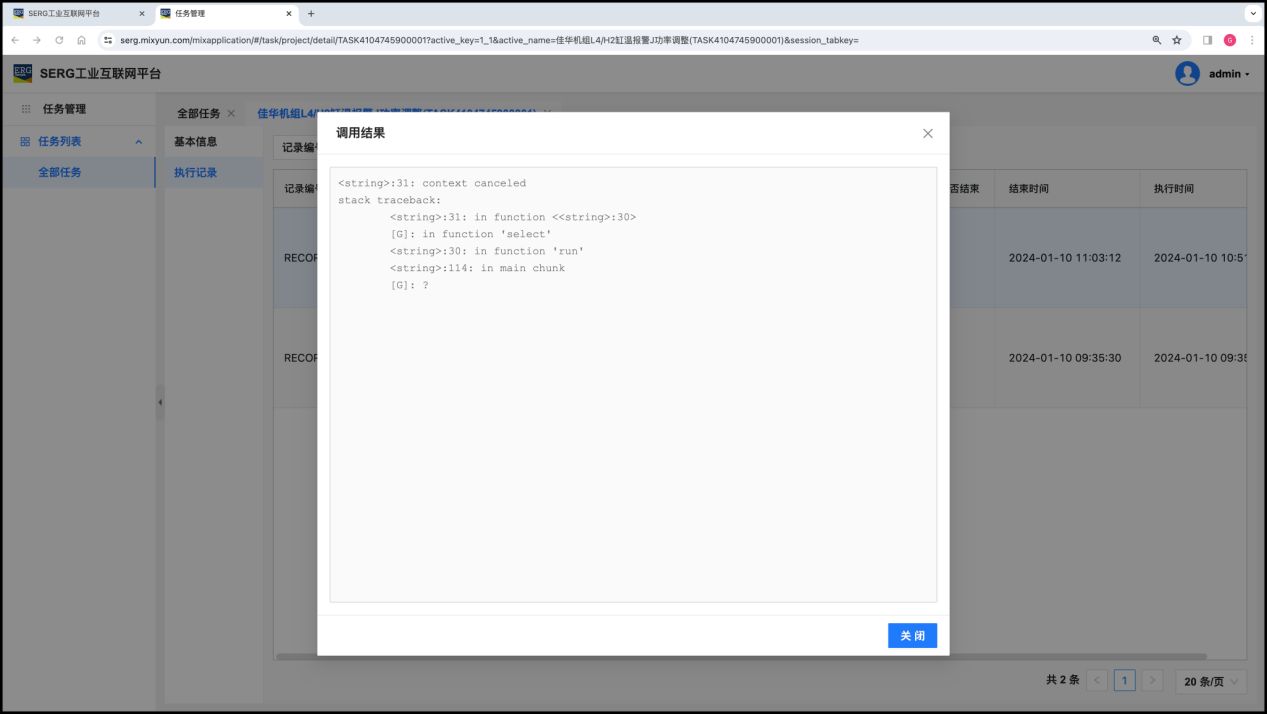Go back using the browser back arrow
The width and height of the screenshot is (1267, 714).
click(15, 40)
